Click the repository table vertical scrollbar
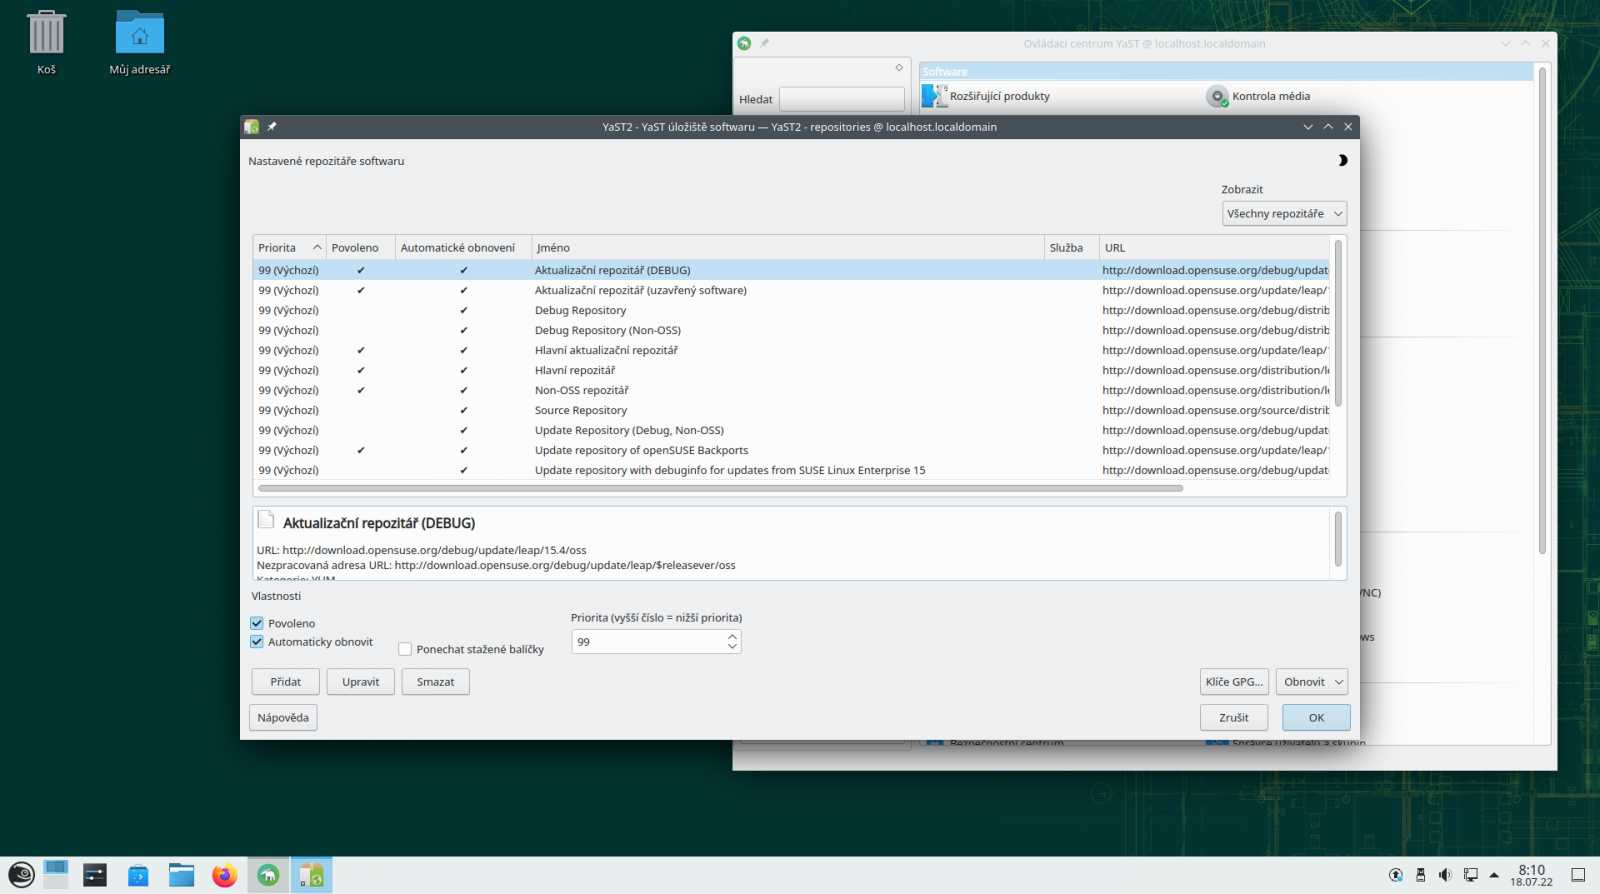 click(x=1339, y=323)
